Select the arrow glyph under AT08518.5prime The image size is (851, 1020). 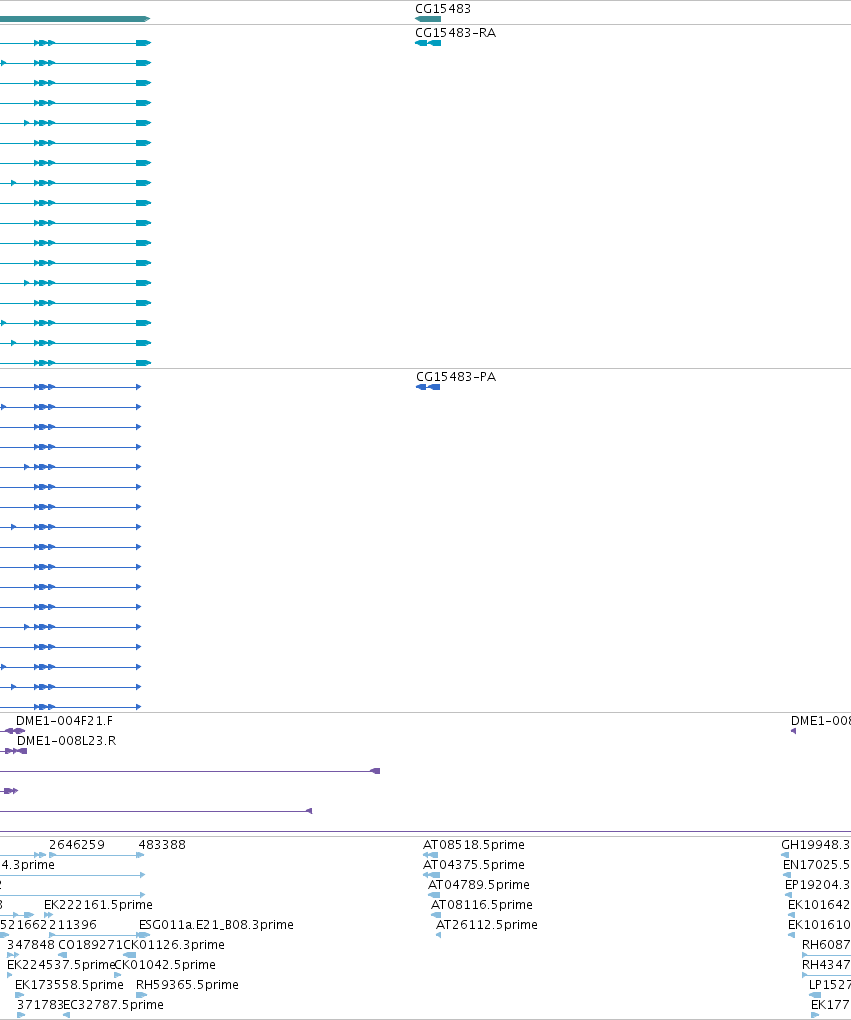pos(430,855)
